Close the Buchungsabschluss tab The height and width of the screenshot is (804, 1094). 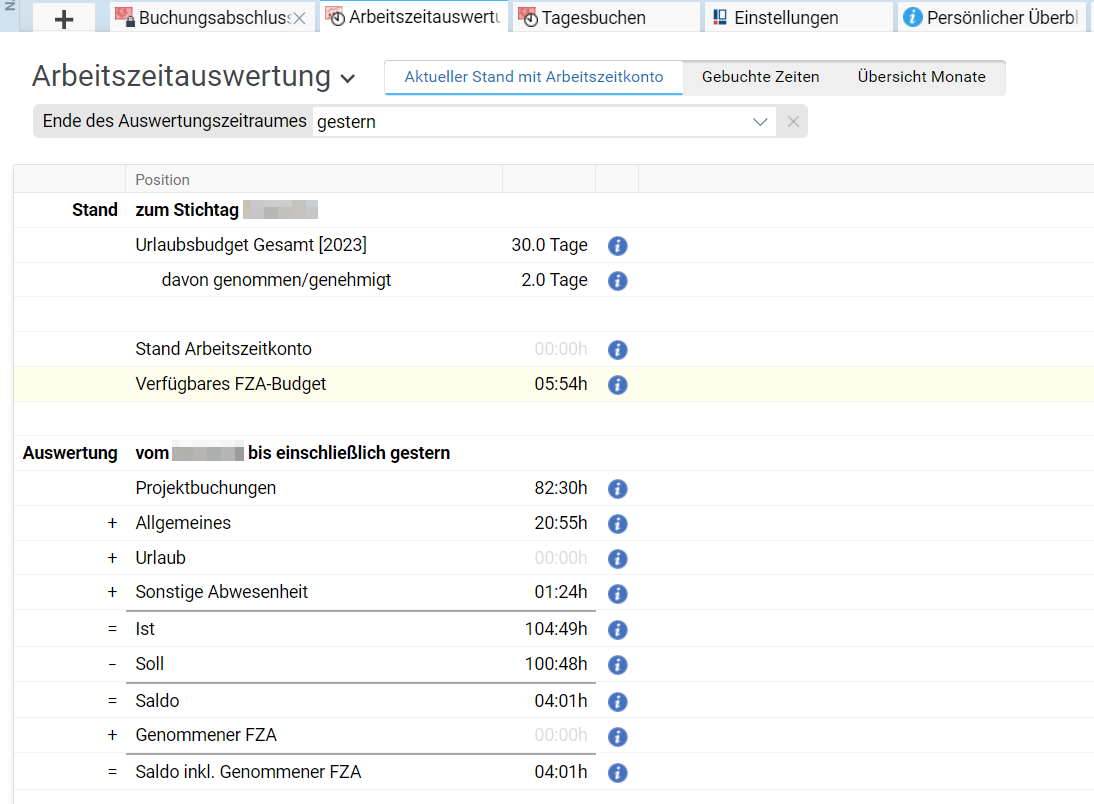click(299, 18)
